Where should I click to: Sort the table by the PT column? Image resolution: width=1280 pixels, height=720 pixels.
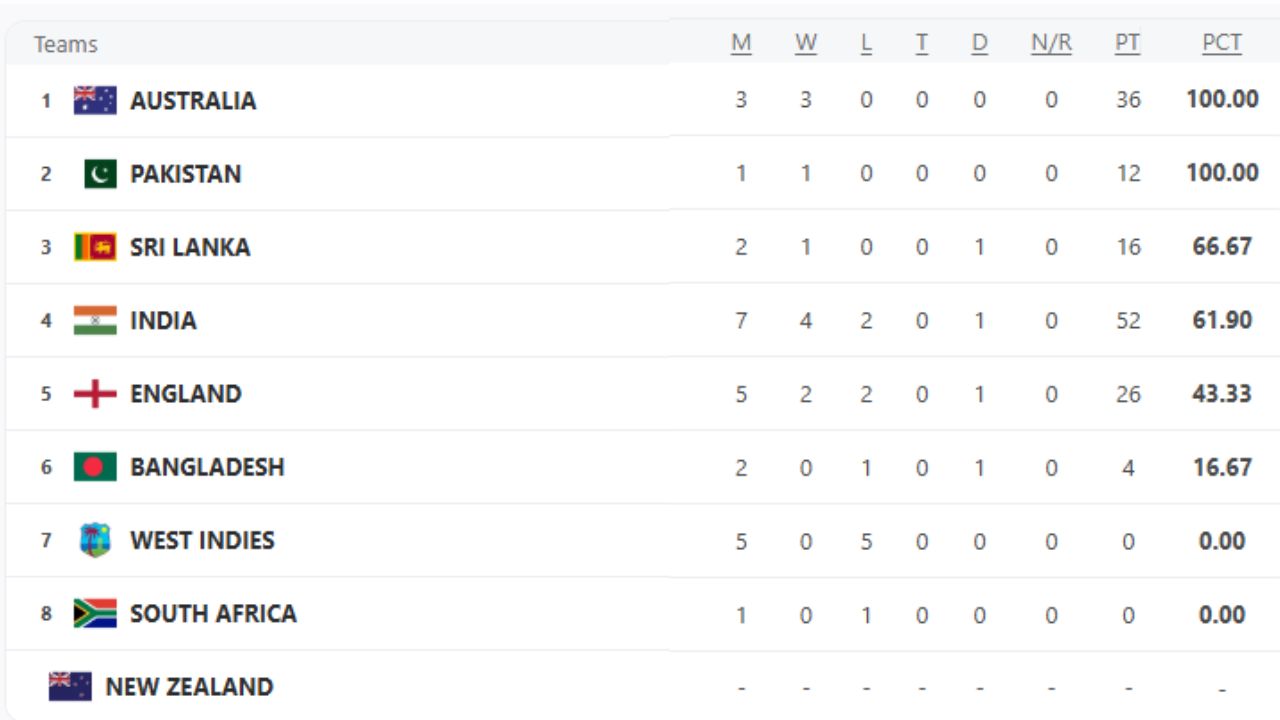(x=1126, y=43)
